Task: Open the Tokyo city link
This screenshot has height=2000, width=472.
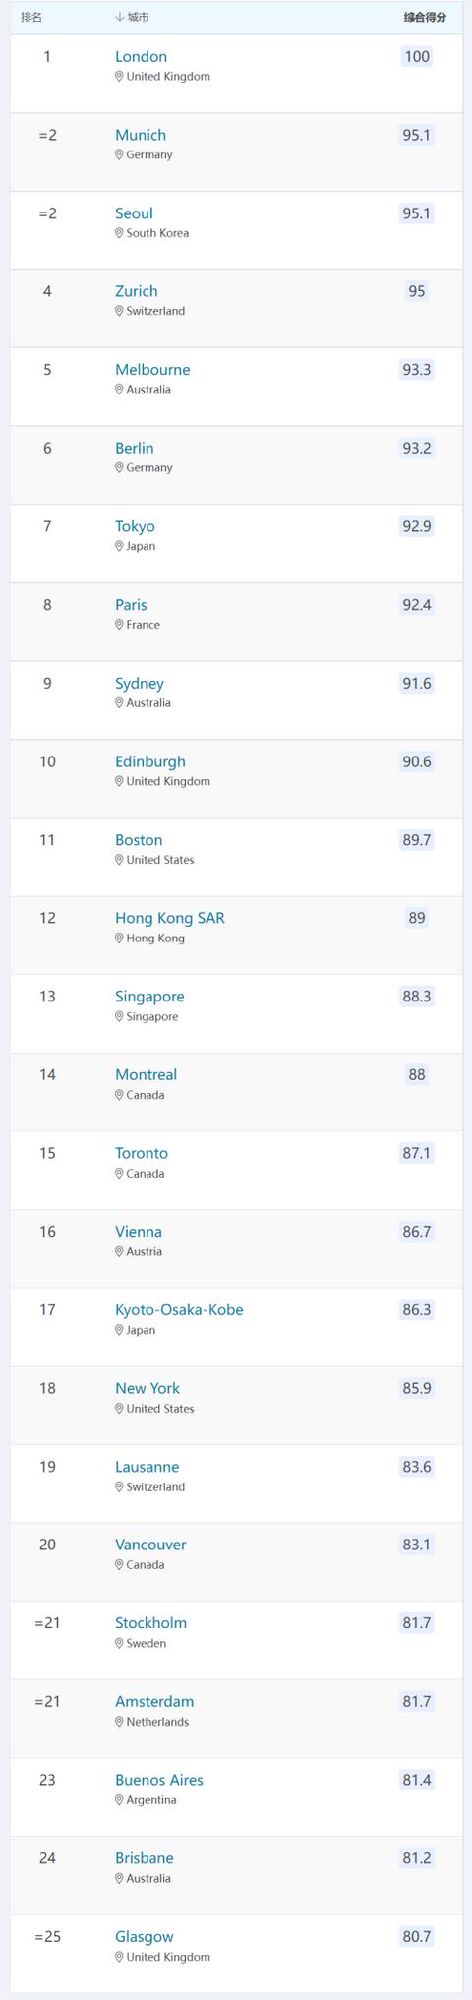Action: click(135, 526)
